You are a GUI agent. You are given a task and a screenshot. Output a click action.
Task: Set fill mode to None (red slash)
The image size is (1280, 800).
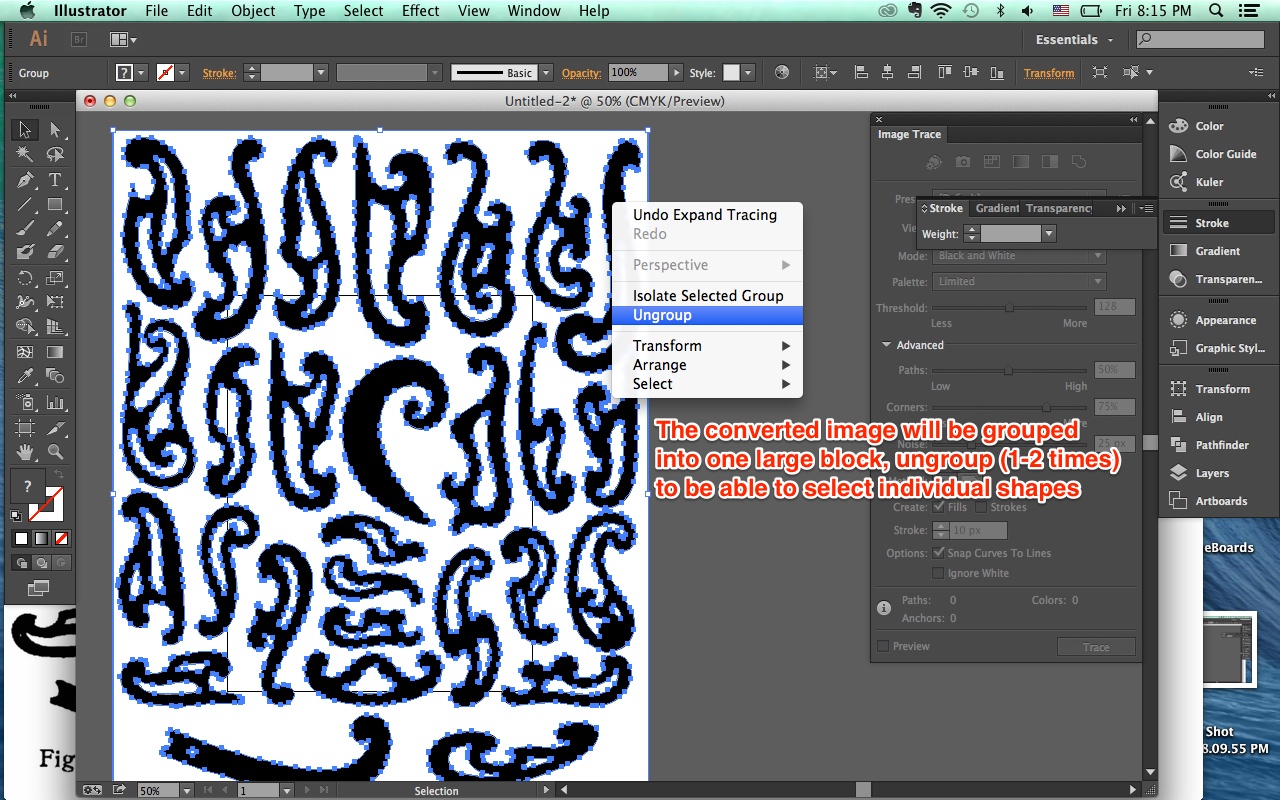click(61, 538)
